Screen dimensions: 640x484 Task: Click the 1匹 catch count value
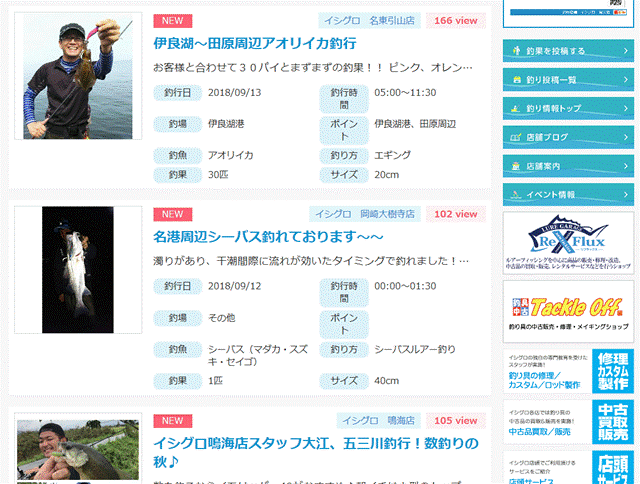216,381
